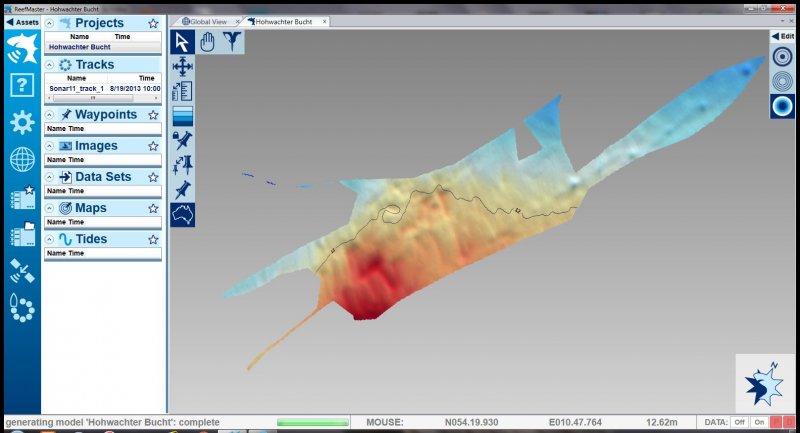Open global view globe sidebar icon
This screenshot has width=800, height=433.
click(22, 160)
